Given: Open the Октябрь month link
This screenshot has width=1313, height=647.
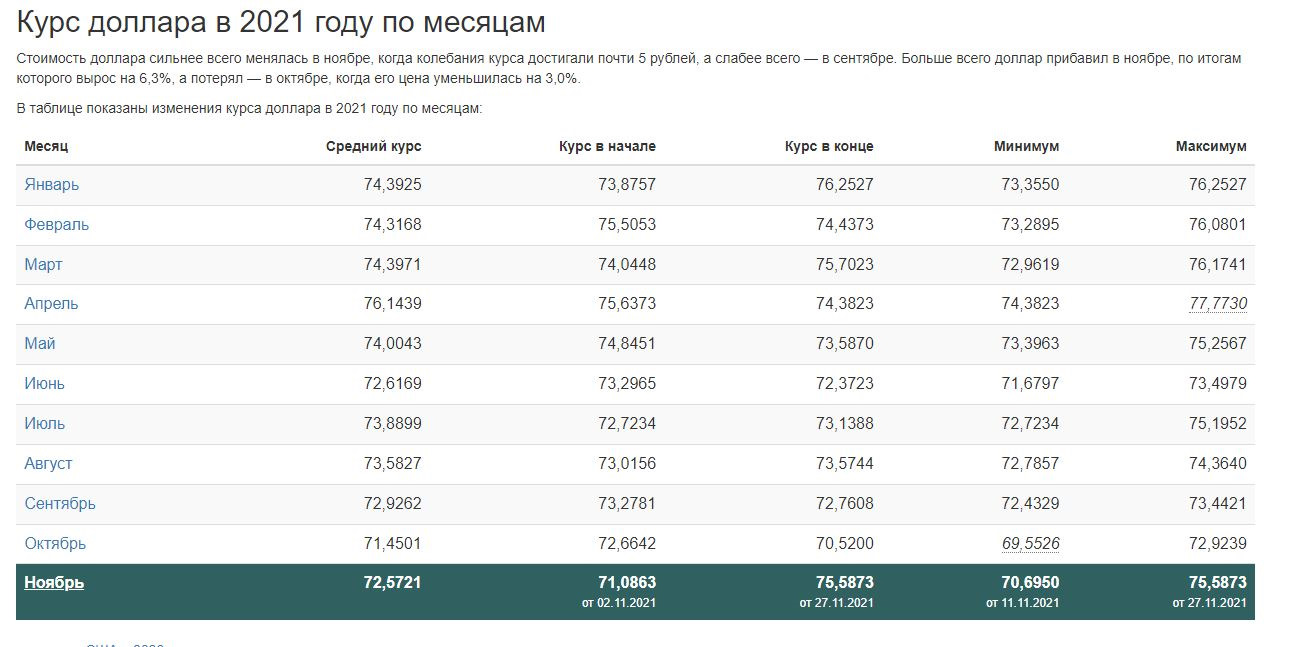Looking at the screenshot, I should click(55, 544).
